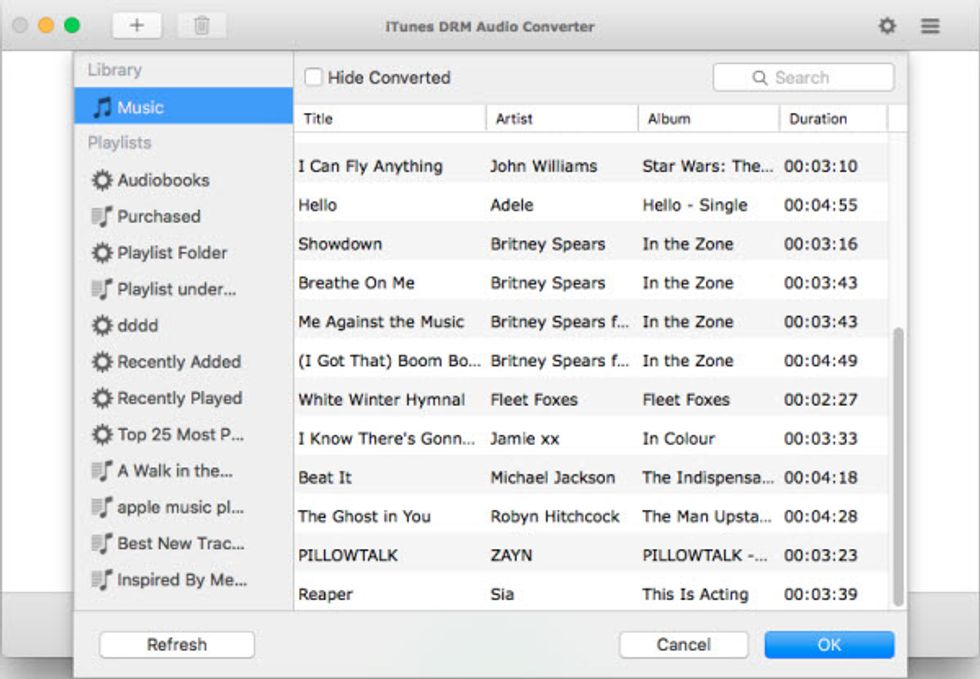Click the Purchased playlist icon
Screen dimensions: 980x679
coord(100,216)
